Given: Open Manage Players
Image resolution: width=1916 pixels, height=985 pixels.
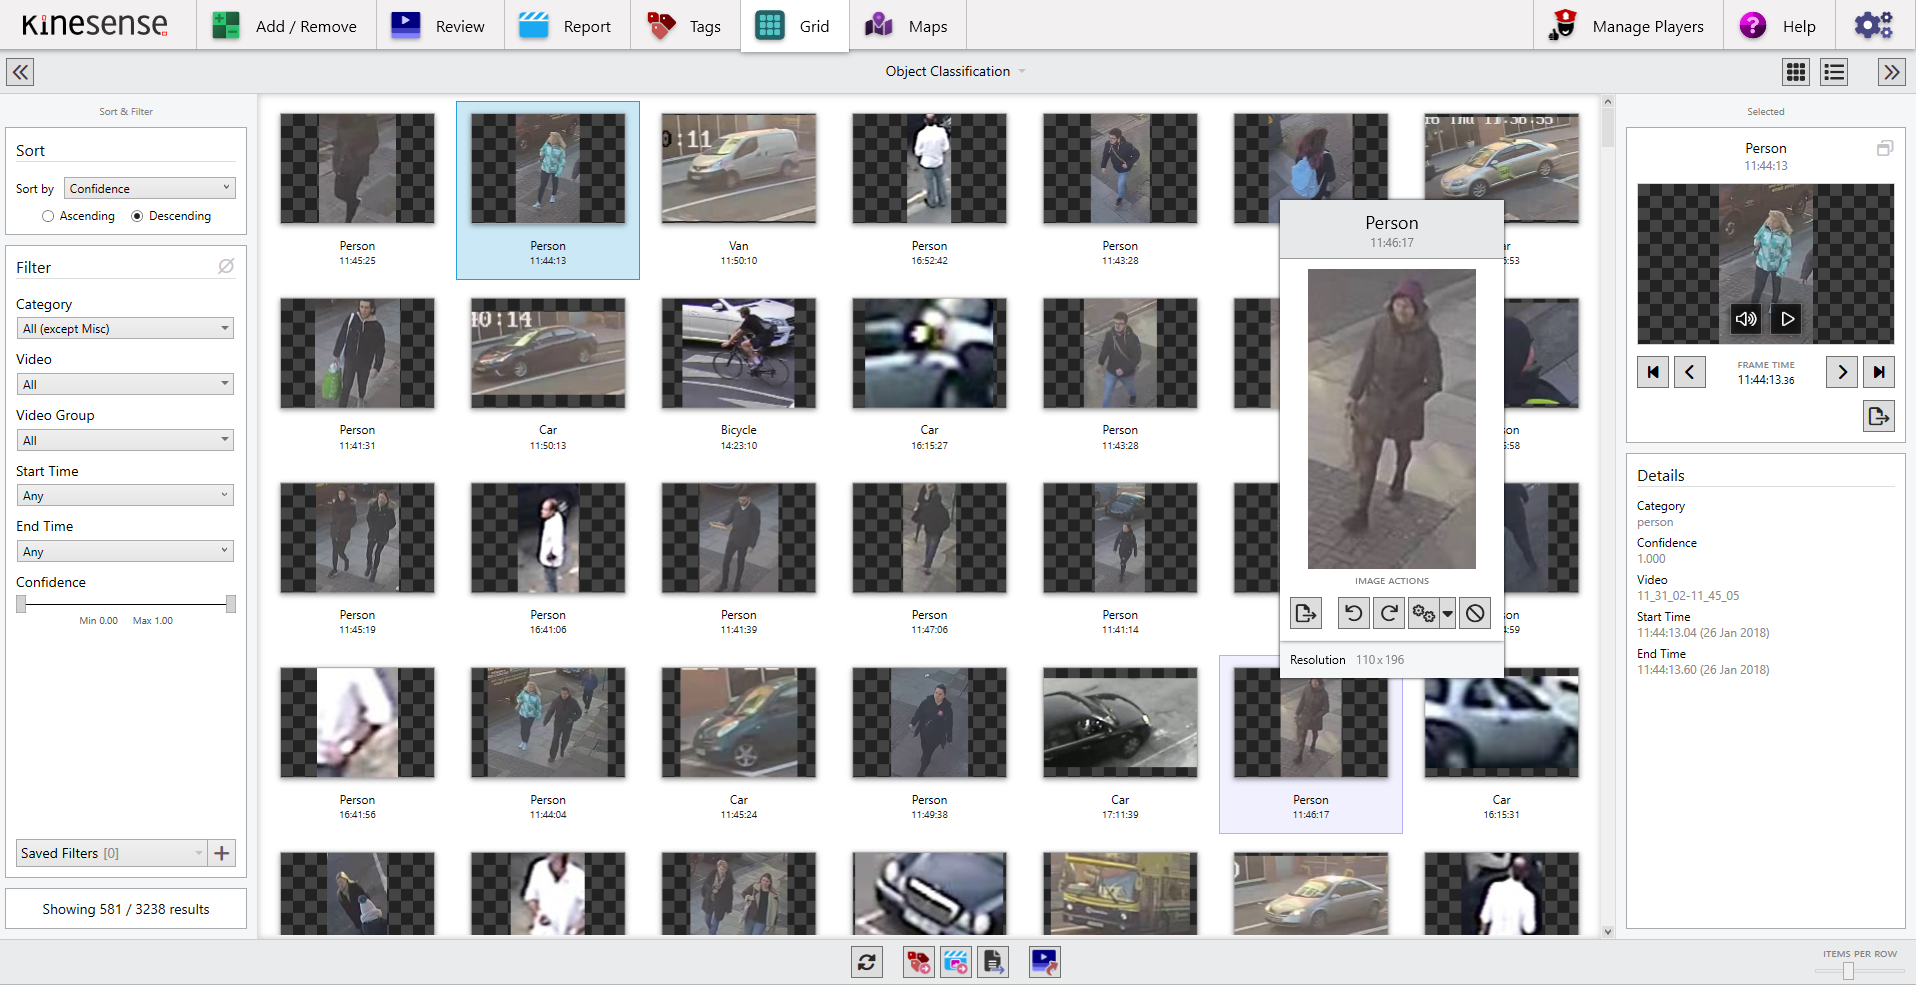Looking at the screenshot, I should (1628, 26).
